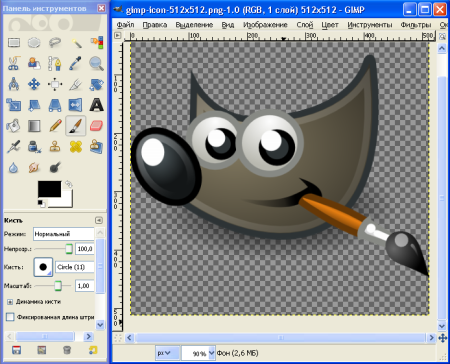Select the Shear tool
450x364 pixels.
[x=34, y=105]
